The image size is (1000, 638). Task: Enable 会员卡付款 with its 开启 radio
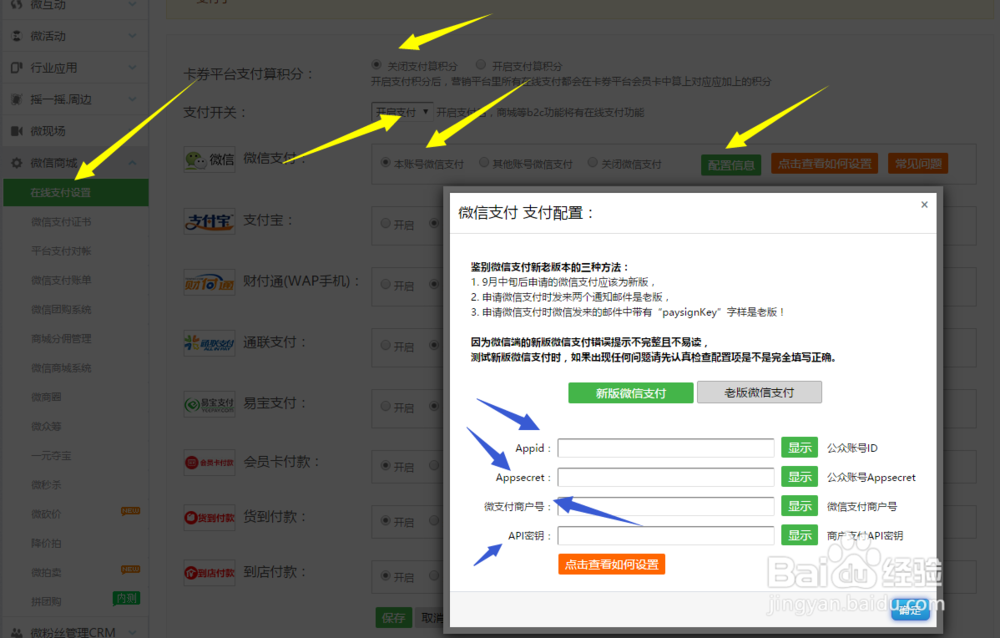pos(385,466)
